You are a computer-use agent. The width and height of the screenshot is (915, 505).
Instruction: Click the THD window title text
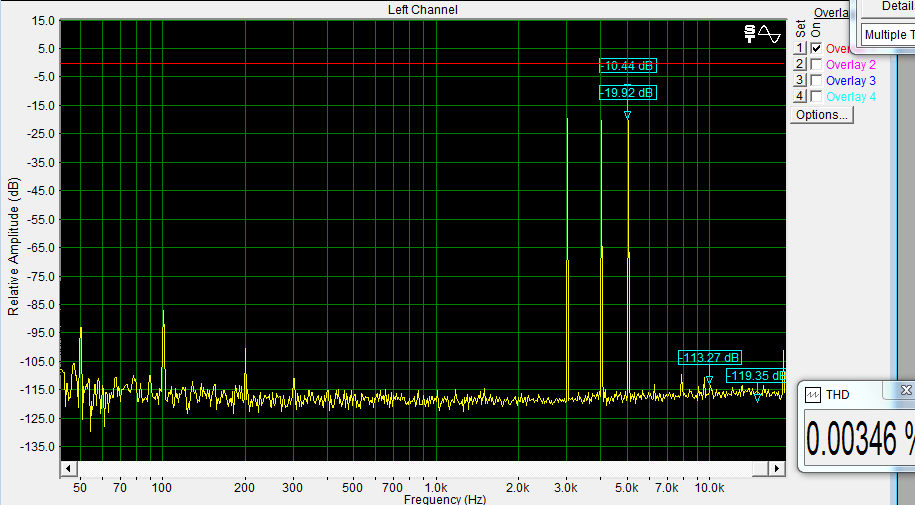[x=837, y=395]
